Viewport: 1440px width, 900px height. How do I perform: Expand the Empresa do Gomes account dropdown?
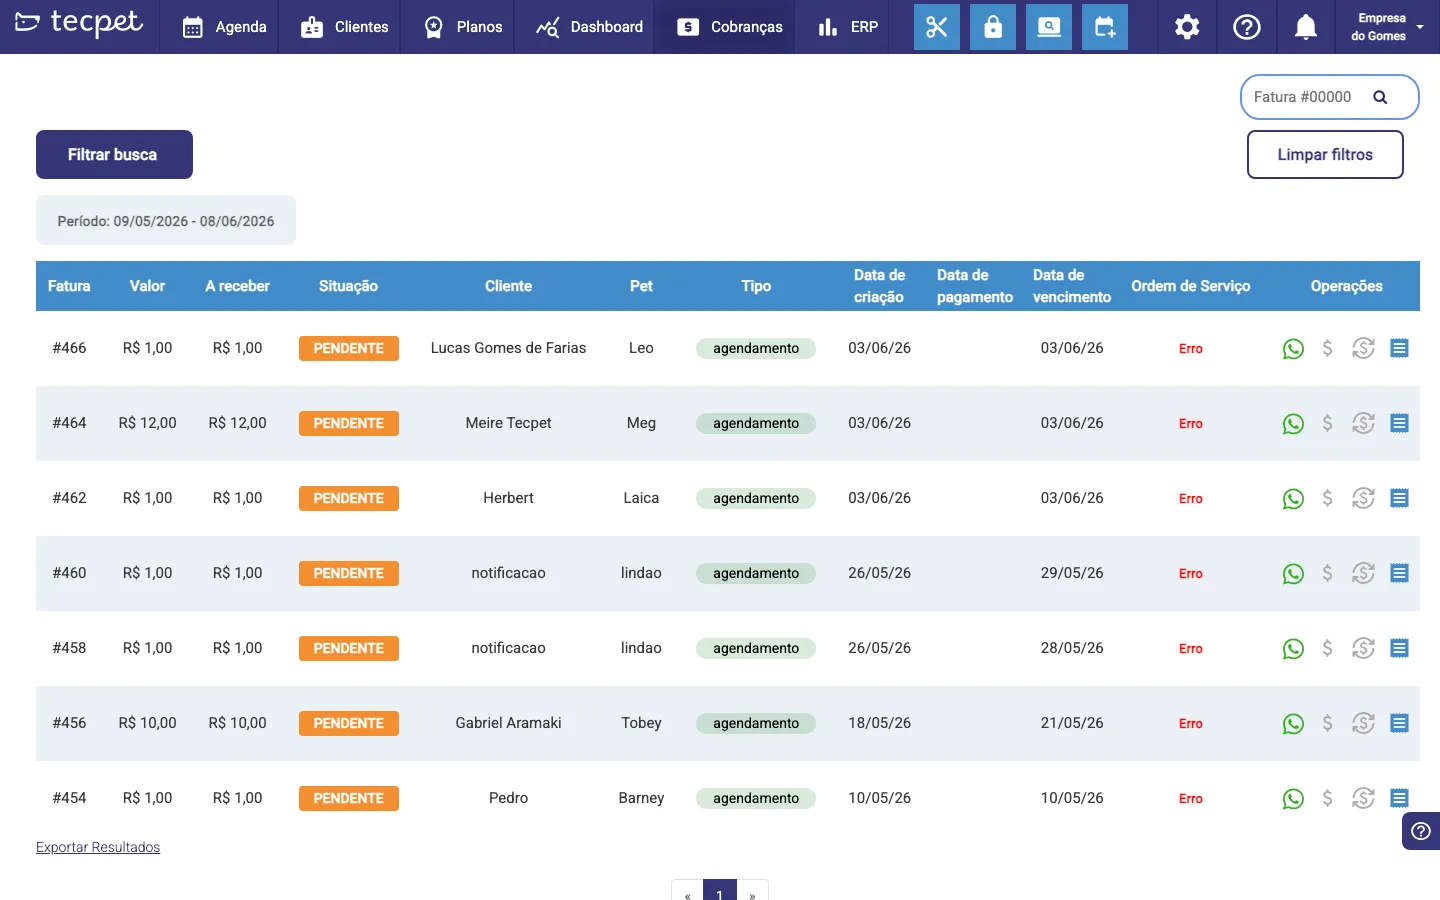coord(1387,27)
